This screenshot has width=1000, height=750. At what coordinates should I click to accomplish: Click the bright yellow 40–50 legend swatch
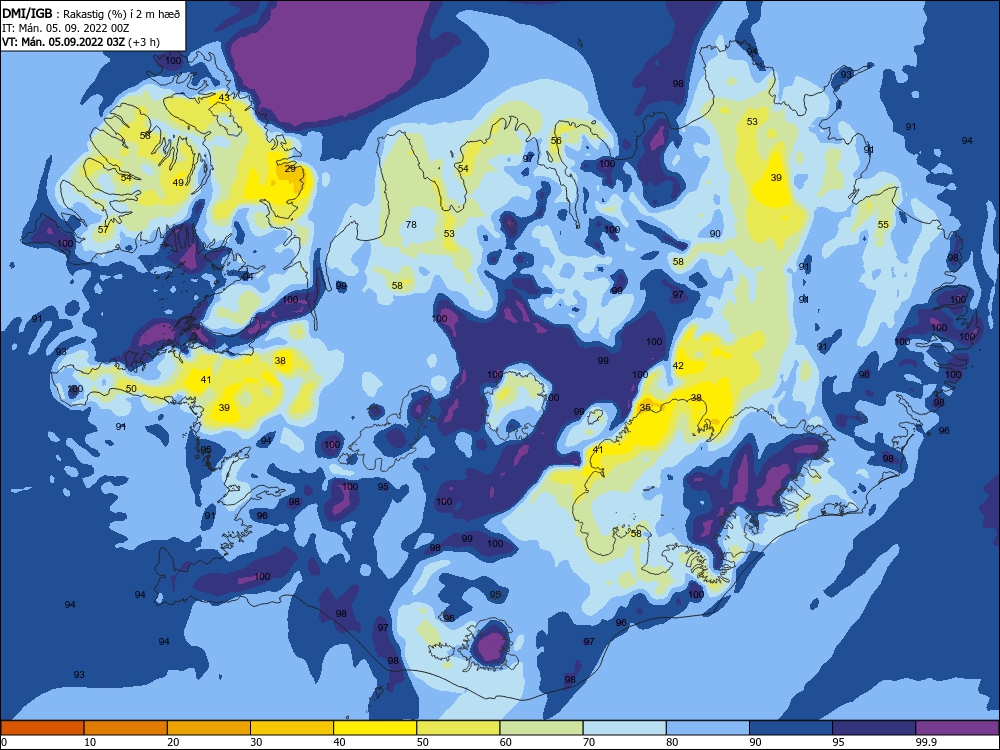tap(375, 728)
